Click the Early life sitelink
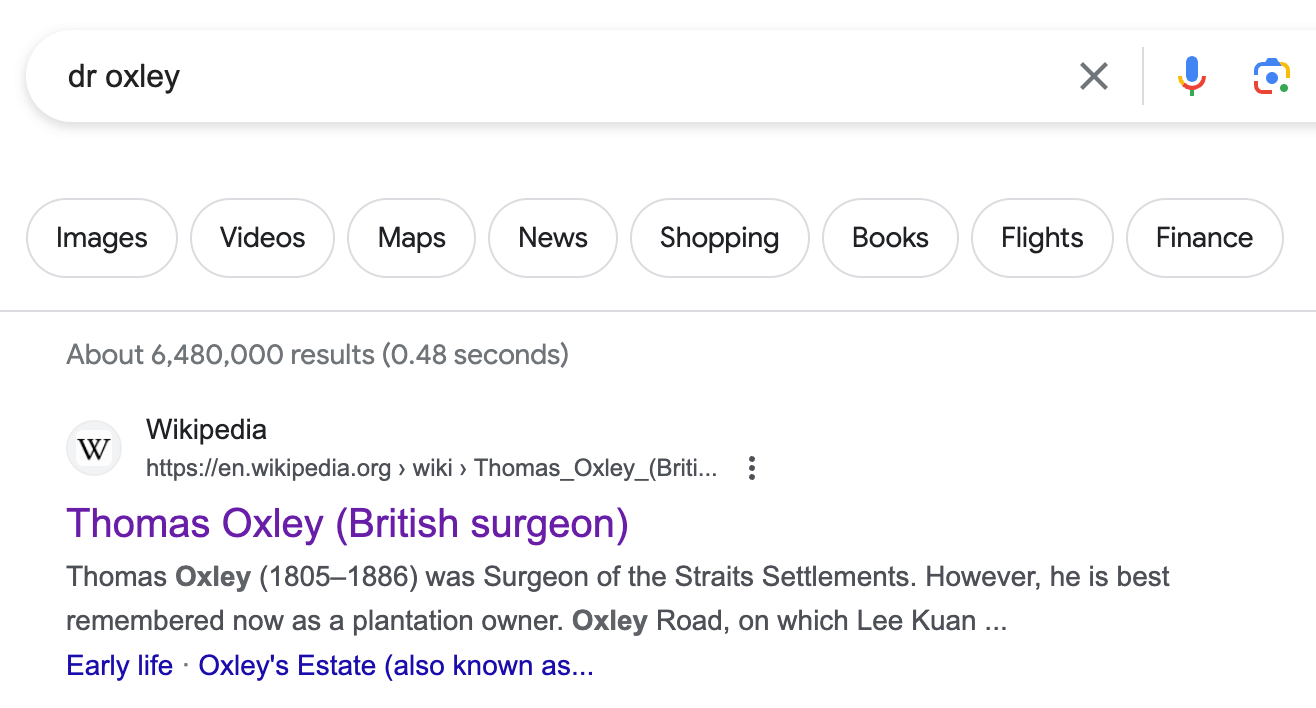This screenshot has width=1316, height=708. (x=119, y=665)
